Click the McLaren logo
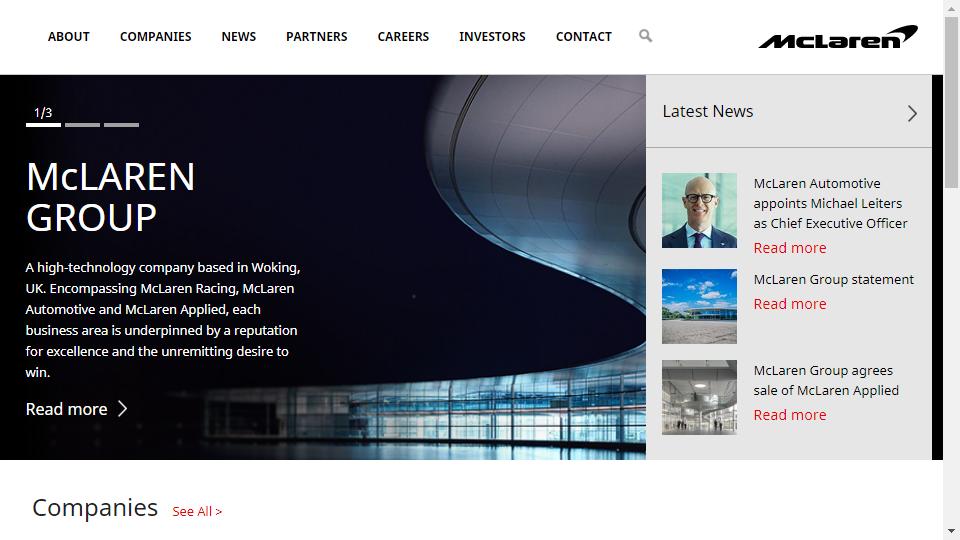 [x=837, y=38]
